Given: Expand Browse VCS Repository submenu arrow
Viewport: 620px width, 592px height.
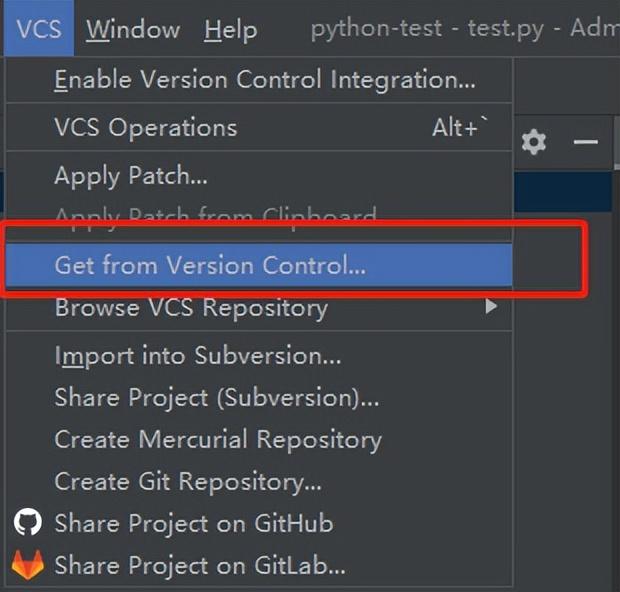Looking at the screenshot, I should 491,306.
